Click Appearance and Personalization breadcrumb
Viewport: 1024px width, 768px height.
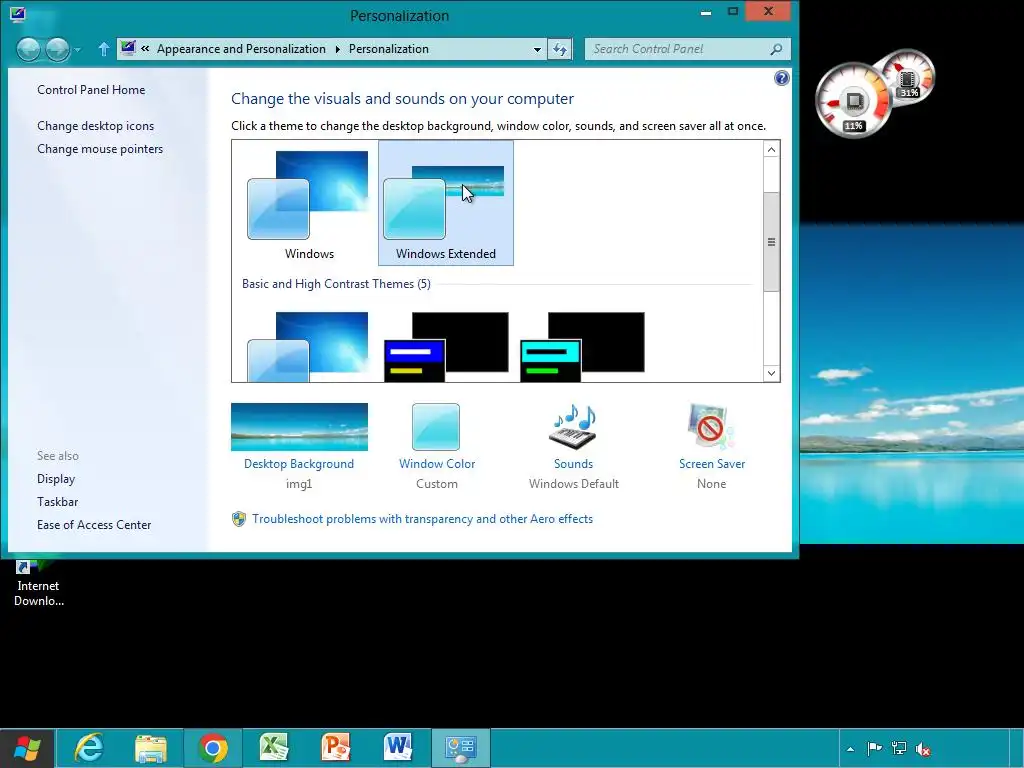(x=241, y=49)
